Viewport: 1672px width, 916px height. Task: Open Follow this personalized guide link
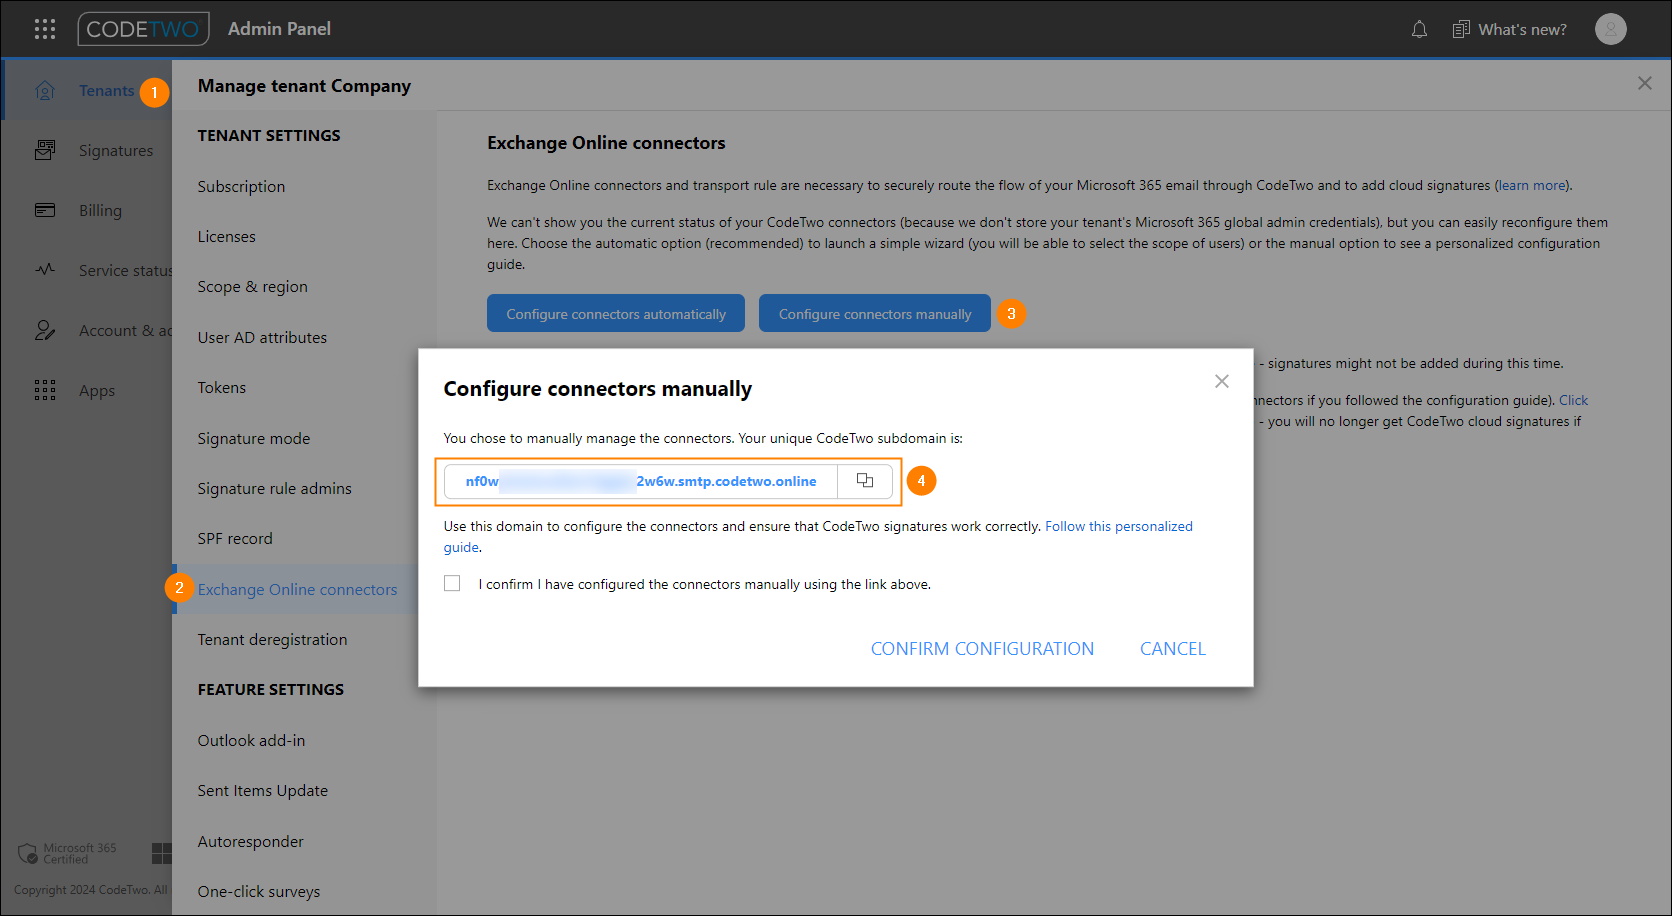1119,526
